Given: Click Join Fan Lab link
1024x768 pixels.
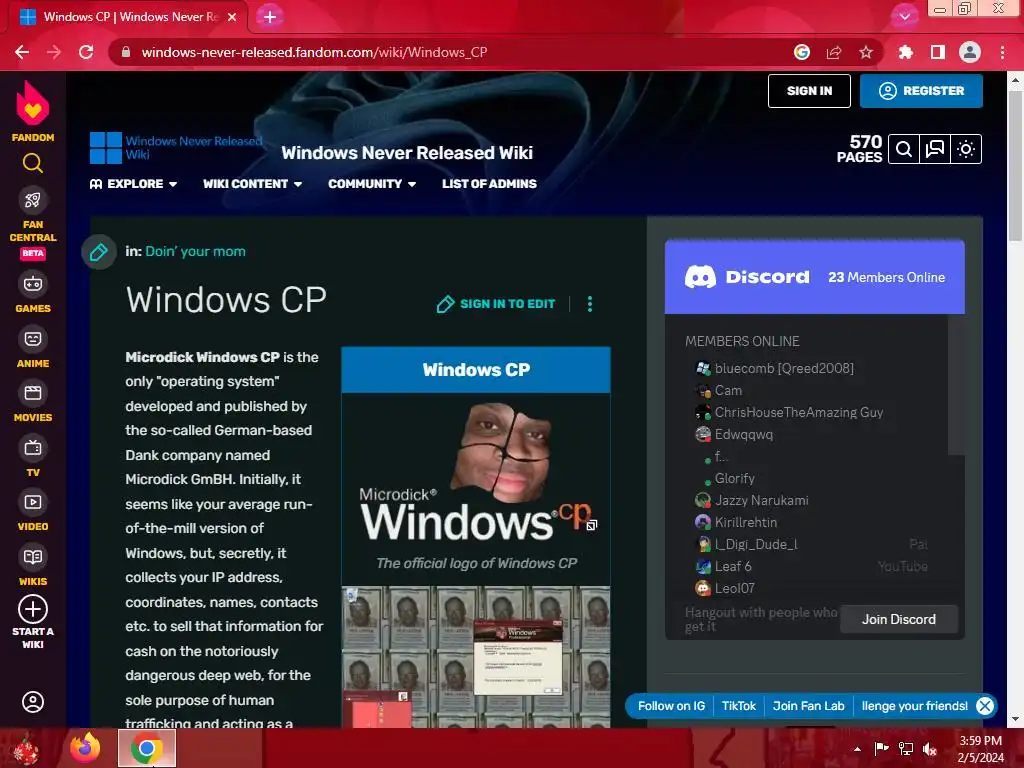Looking at the screenshot, I should pos(808,706).
